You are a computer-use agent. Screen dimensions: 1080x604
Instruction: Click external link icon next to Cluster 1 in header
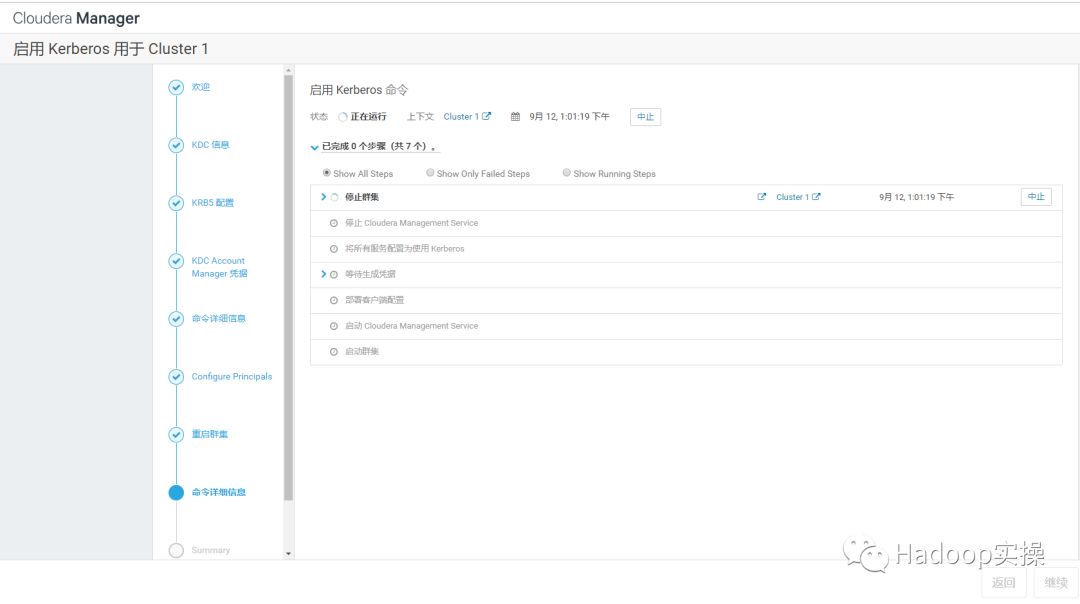click(486, 116)
